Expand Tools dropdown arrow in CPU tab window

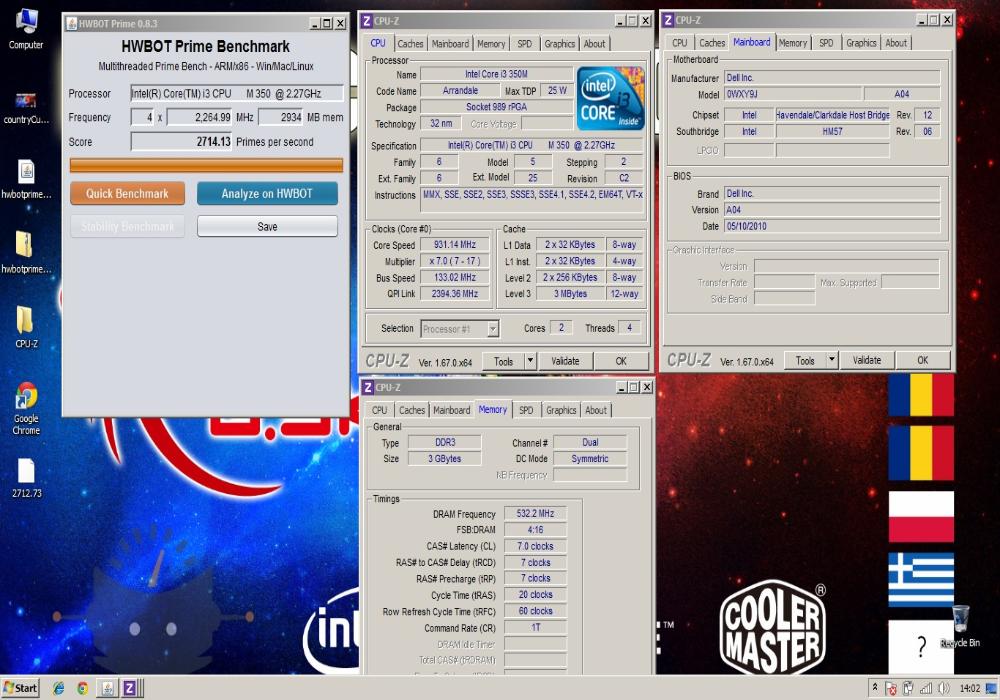pyautogui.click(x=530, y=361)
